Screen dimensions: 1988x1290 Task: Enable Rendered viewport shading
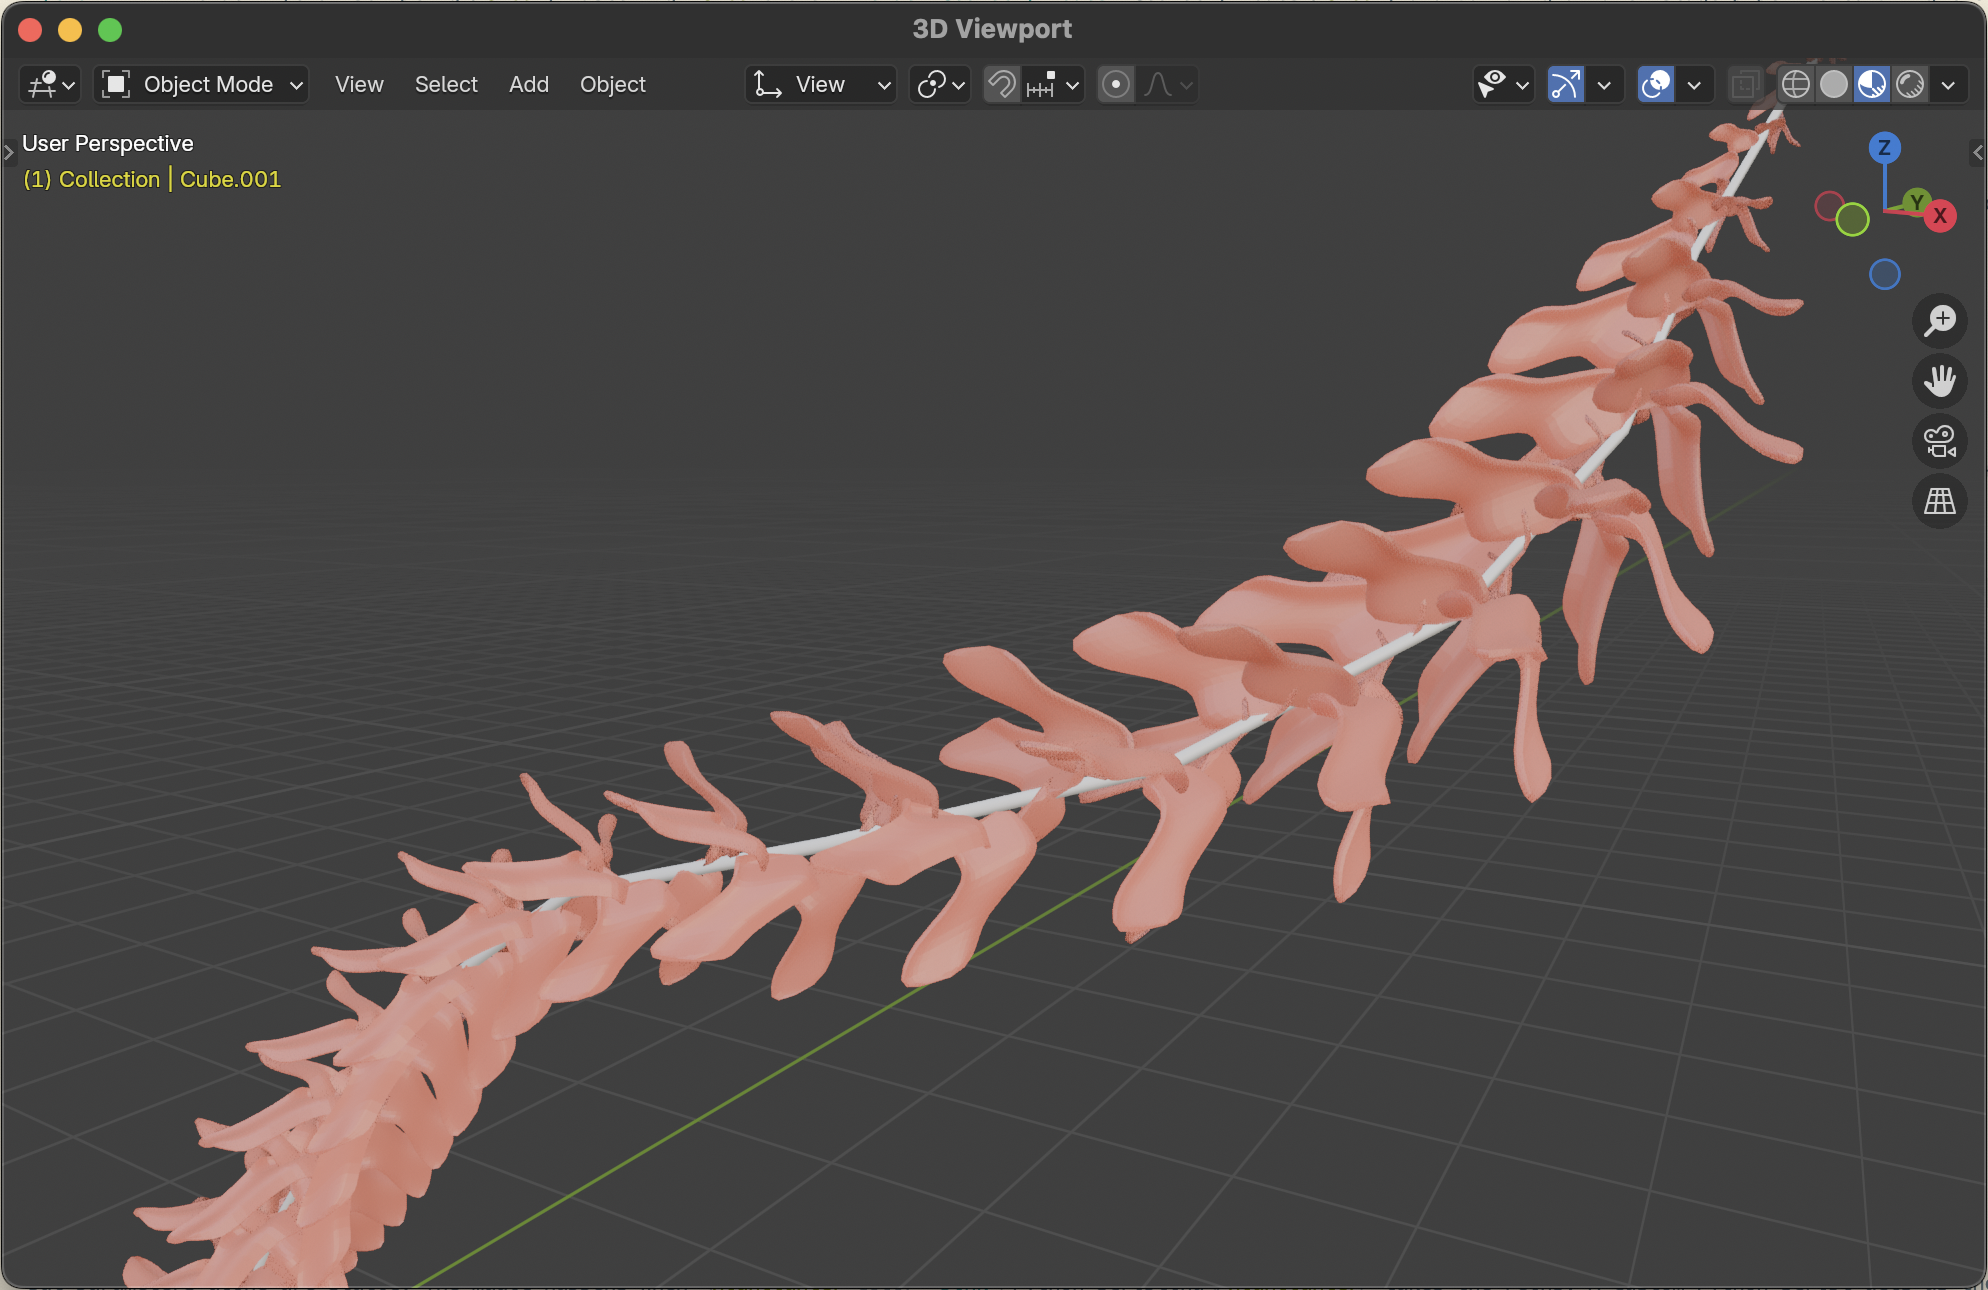point(1911,84)
